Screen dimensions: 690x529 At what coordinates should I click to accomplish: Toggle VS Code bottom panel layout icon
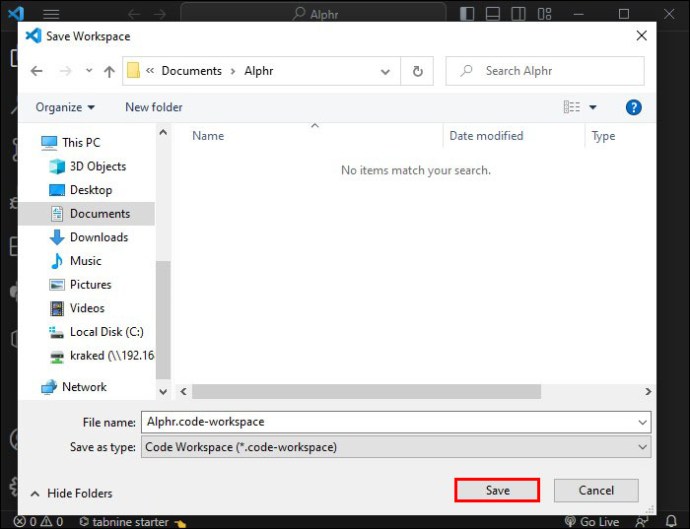[492, 14]
